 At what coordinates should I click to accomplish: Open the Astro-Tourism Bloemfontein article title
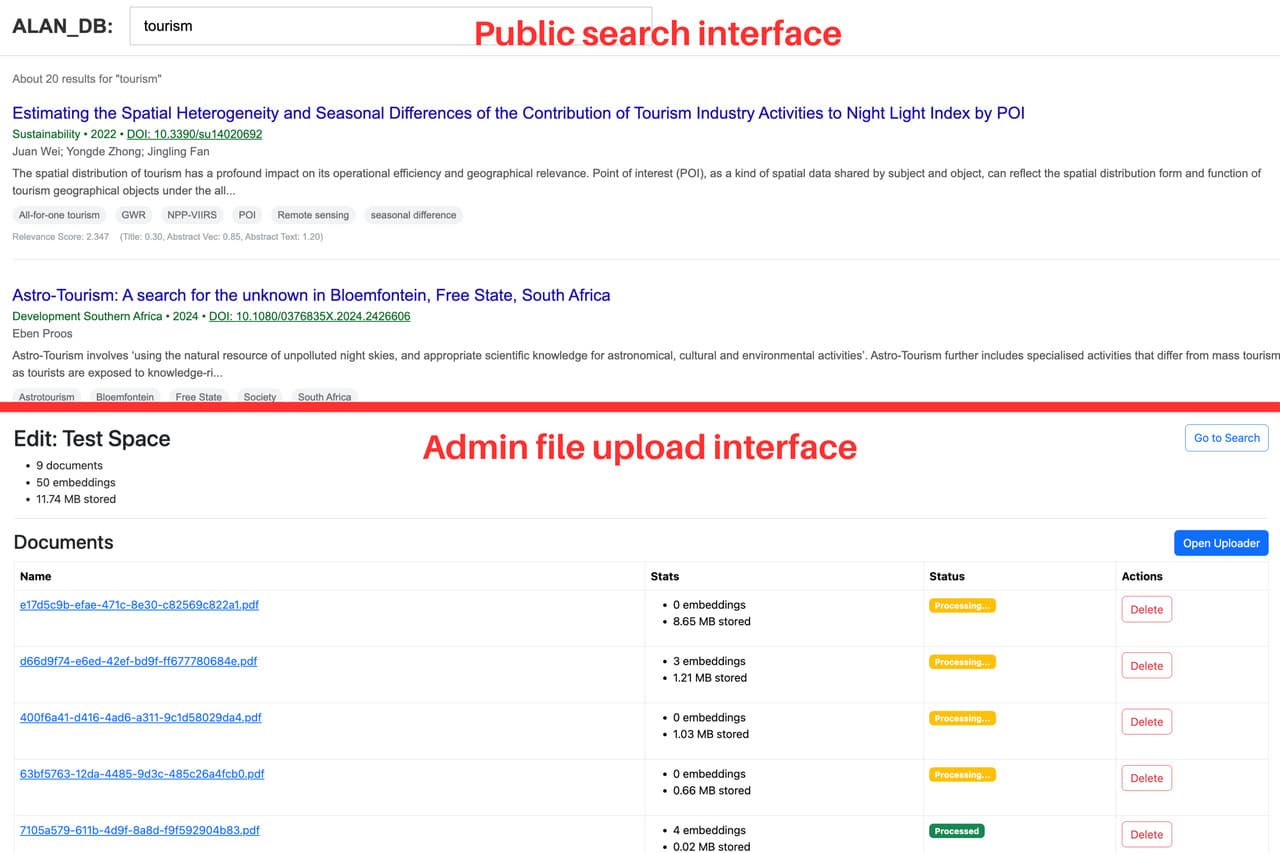pos(311,295)
